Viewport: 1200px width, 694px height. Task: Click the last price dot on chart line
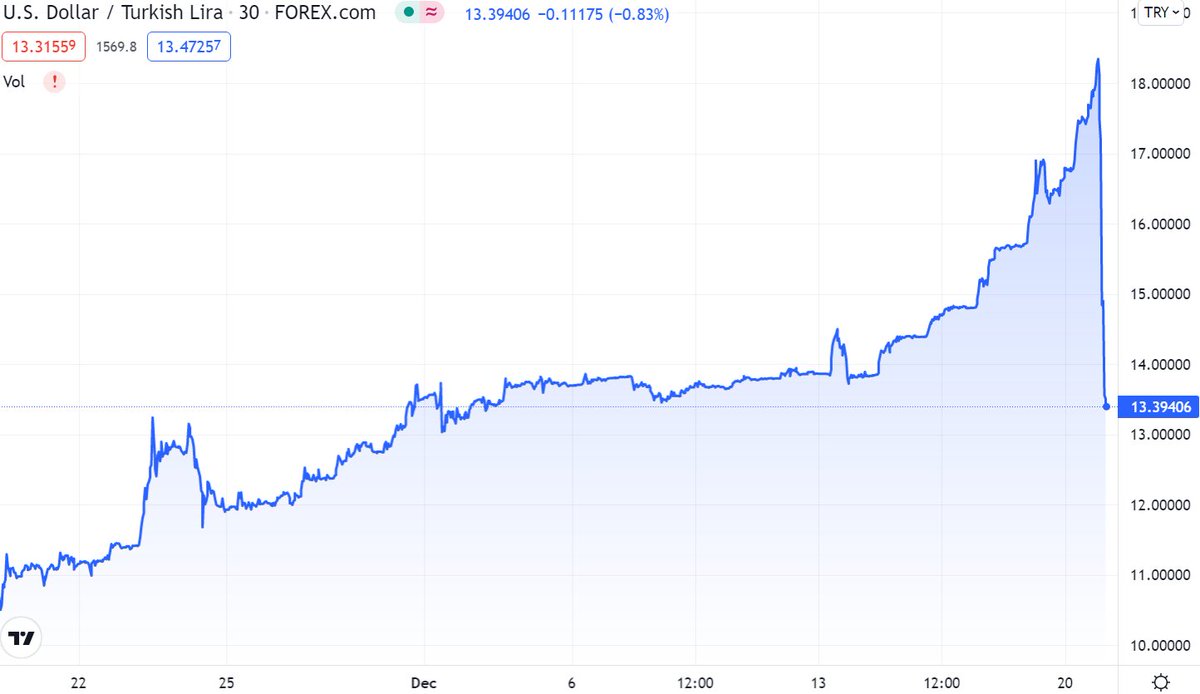point(1106,406)
